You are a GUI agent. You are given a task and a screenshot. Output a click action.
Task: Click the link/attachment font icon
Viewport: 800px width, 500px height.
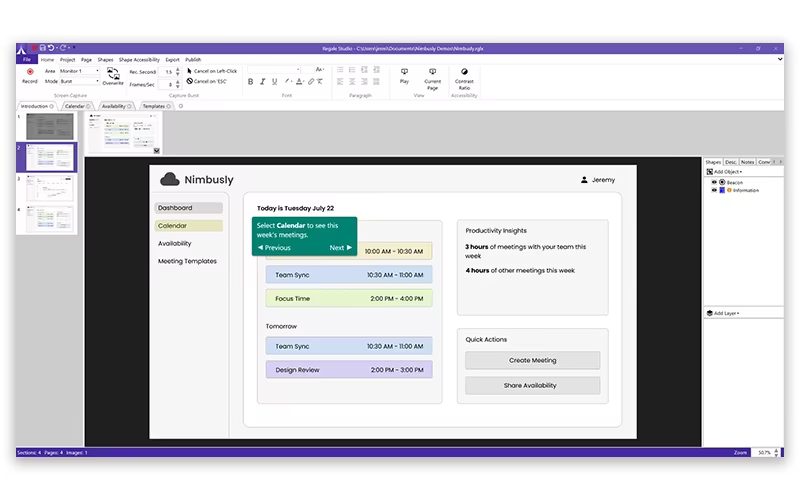click(311, 82)
